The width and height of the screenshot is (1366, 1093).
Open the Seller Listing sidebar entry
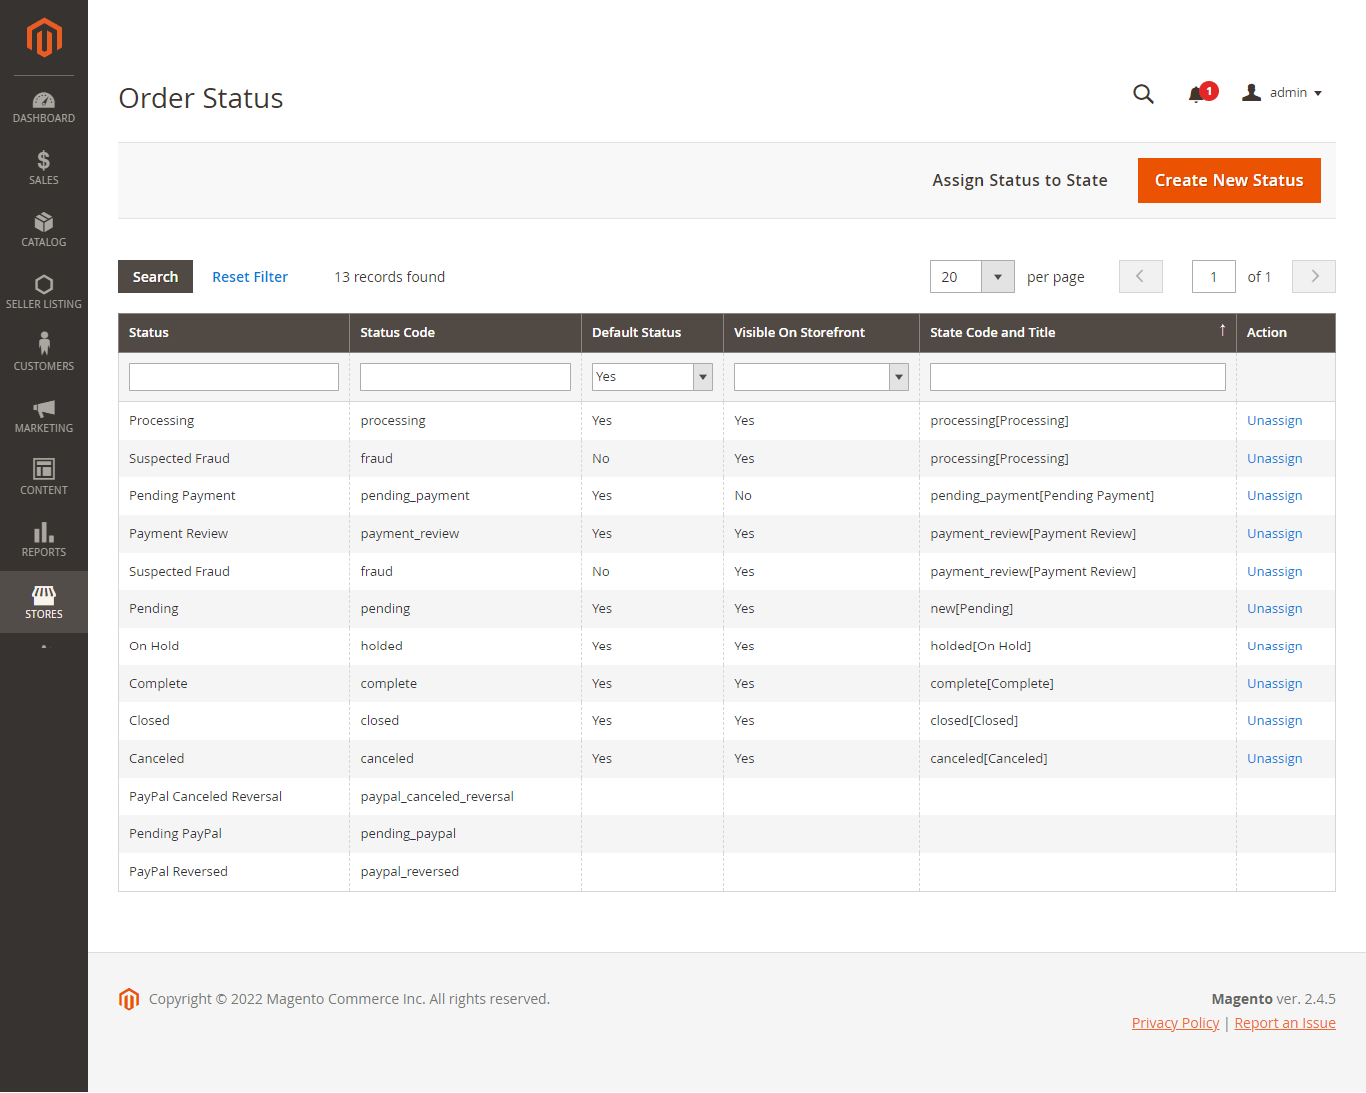[x=43, y=290]
